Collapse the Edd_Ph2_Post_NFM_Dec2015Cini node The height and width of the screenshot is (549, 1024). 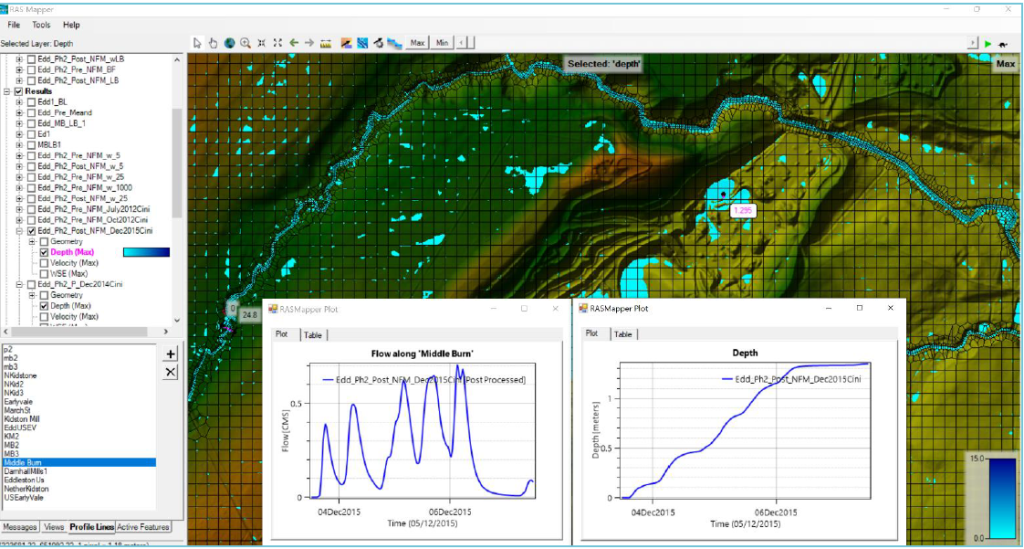19,230
